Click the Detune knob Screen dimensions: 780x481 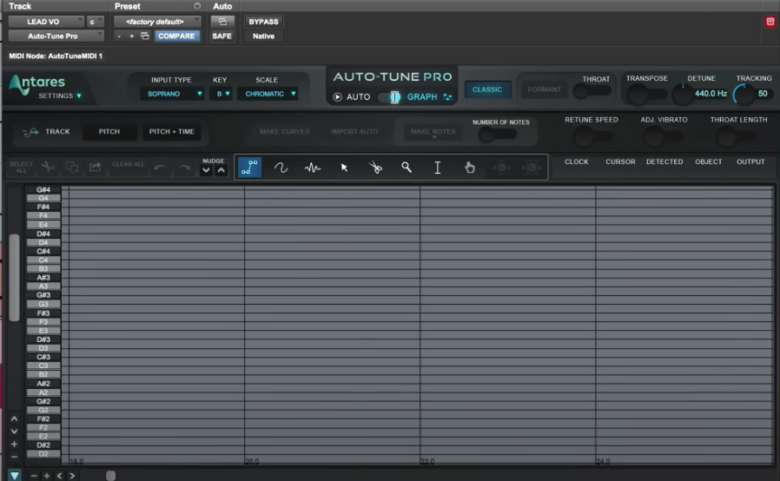[x=682, y=94]
